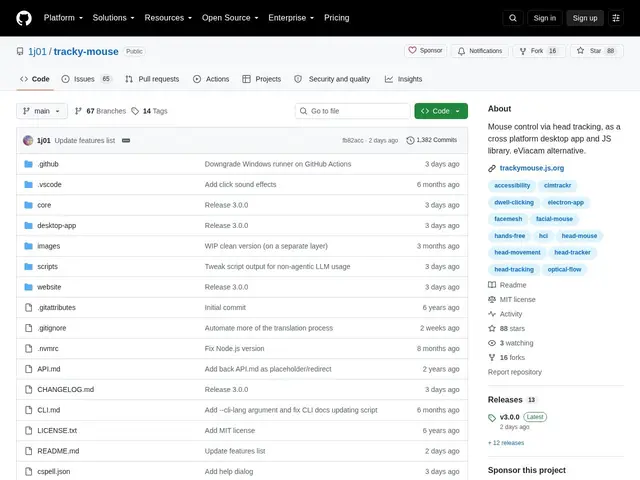
Task: Fork the repository
Action: pos(539,51)
